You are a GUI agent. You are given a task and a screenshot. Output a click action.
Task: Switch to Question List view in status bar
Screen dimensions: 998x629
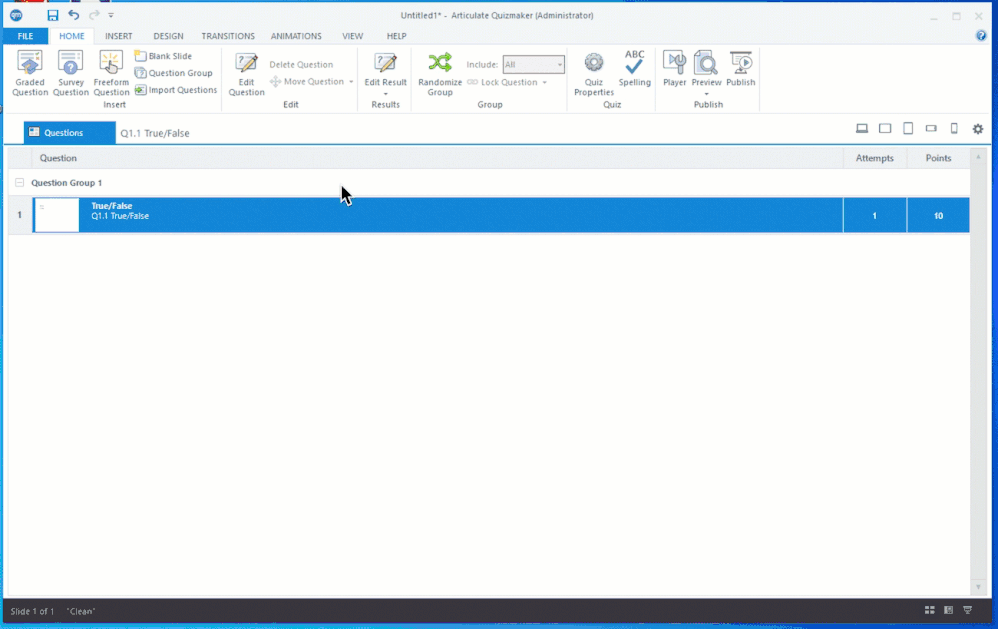(x=929, y=610)
